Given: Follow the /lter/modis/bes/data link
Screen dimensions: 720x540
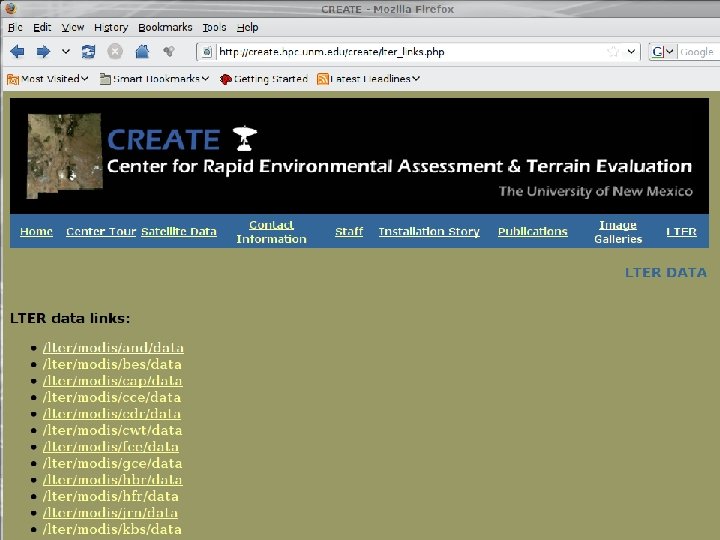Looking at the screenshot, I should point(112,364).
